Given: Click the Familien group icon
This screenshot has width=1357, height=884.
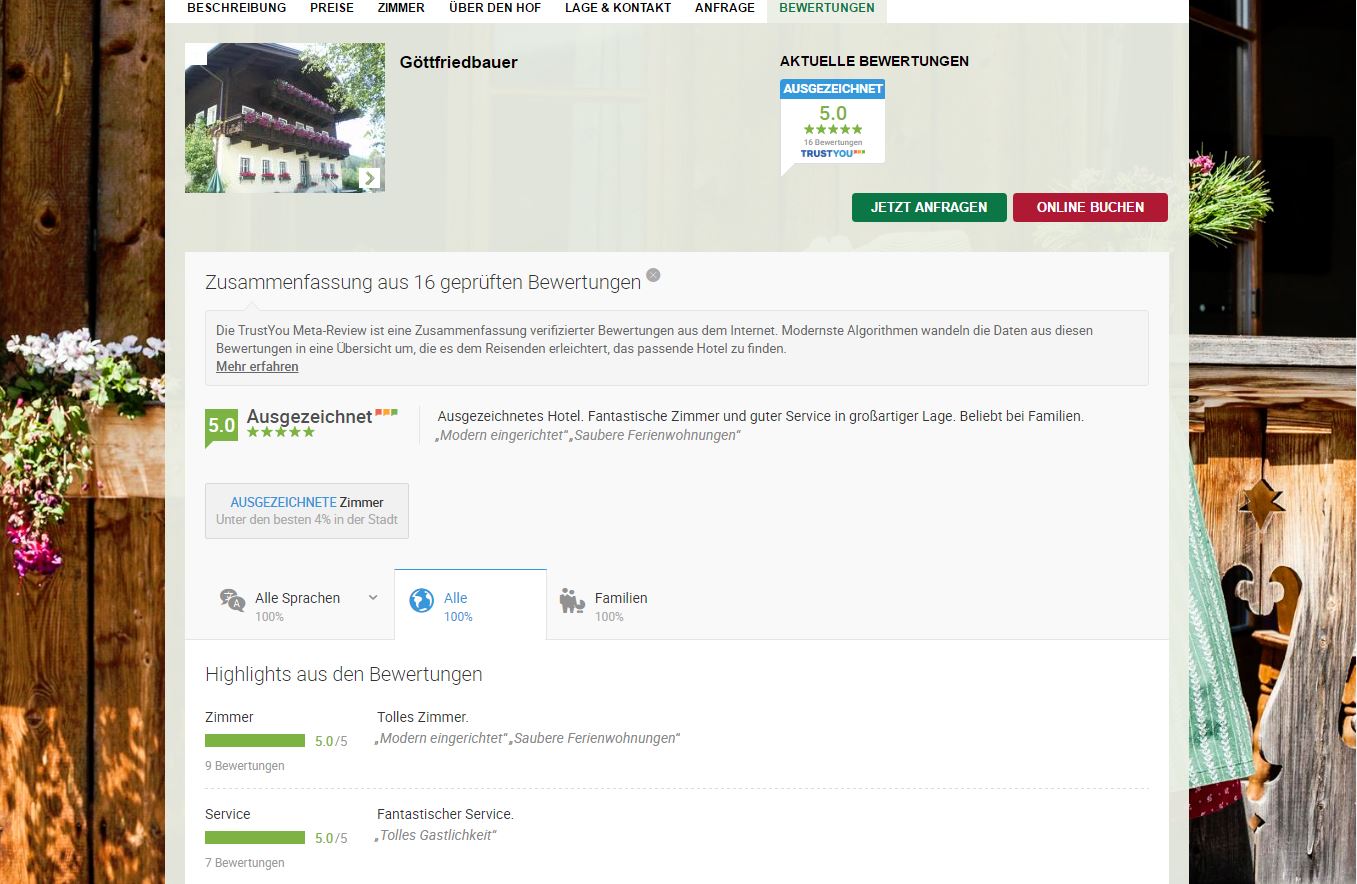Looking at the screenshot, I should coord(572,601).
